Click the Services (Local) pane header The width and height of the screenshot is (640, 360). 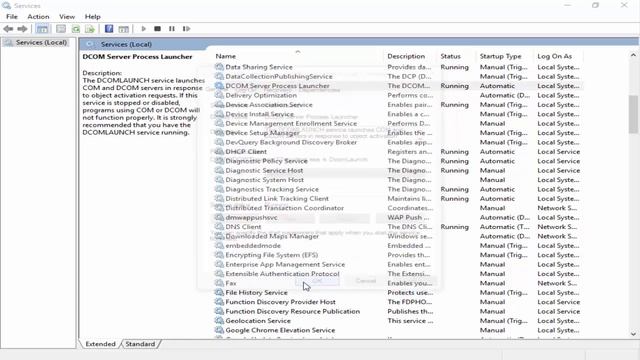[x=359, y=44]
